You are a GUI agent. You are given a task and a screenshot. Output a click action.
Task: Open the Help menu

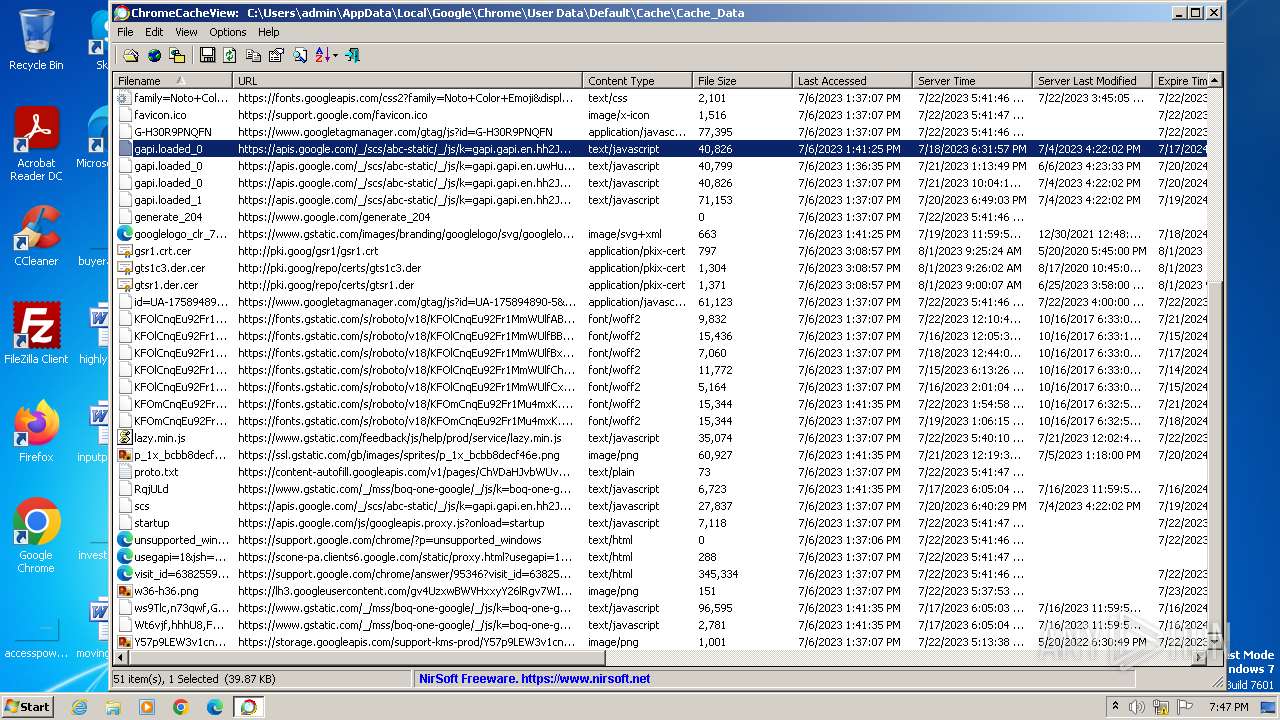point(269,32)
